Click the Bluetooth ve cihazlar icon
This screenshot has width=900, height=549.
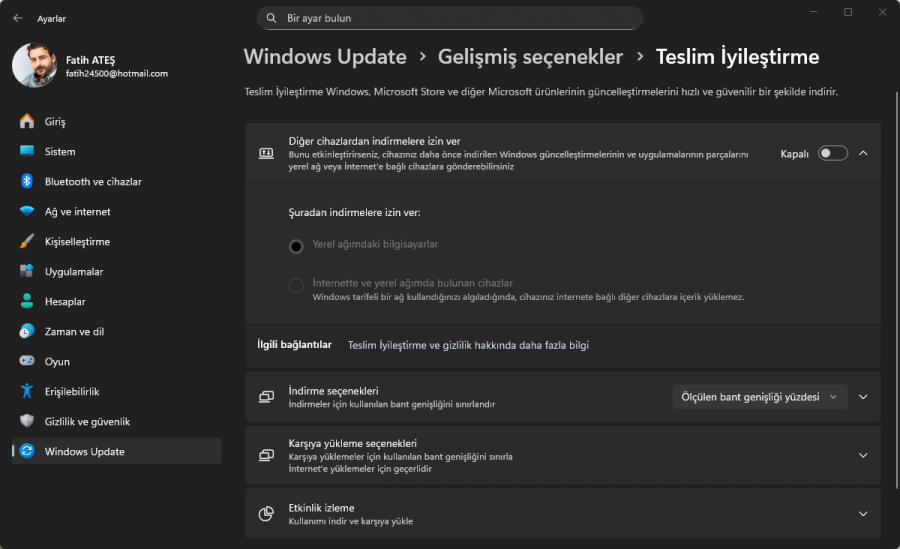27,181
